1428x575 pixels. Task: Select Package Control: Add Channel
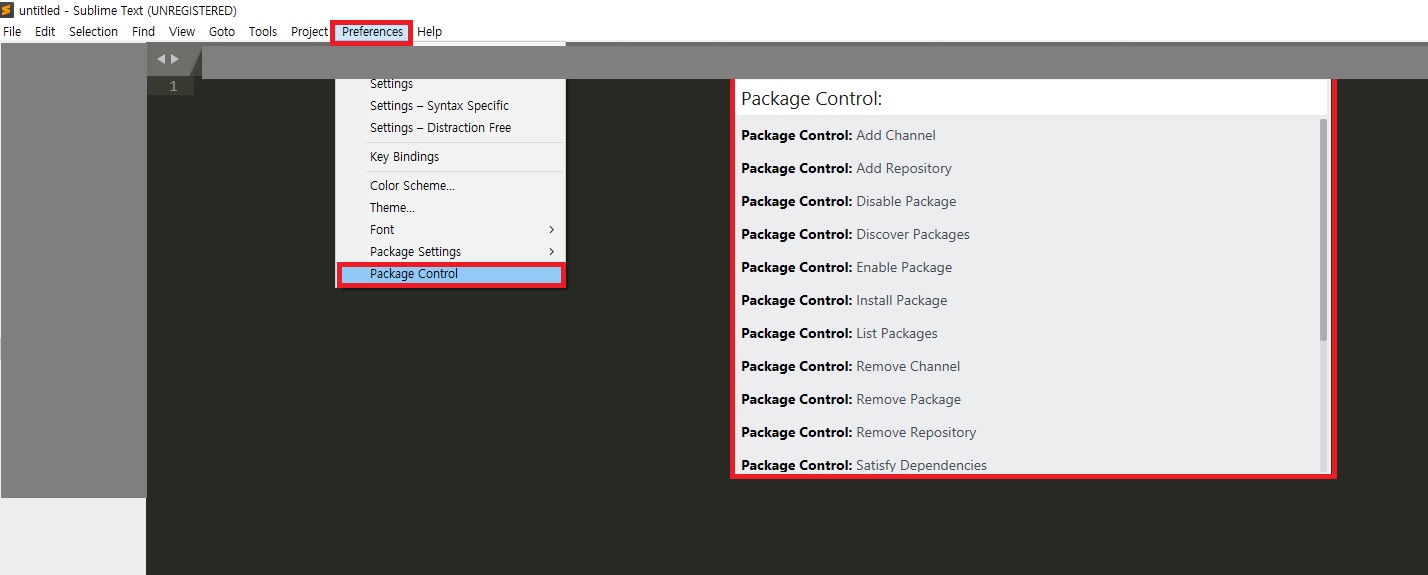tap(1027, 135)
